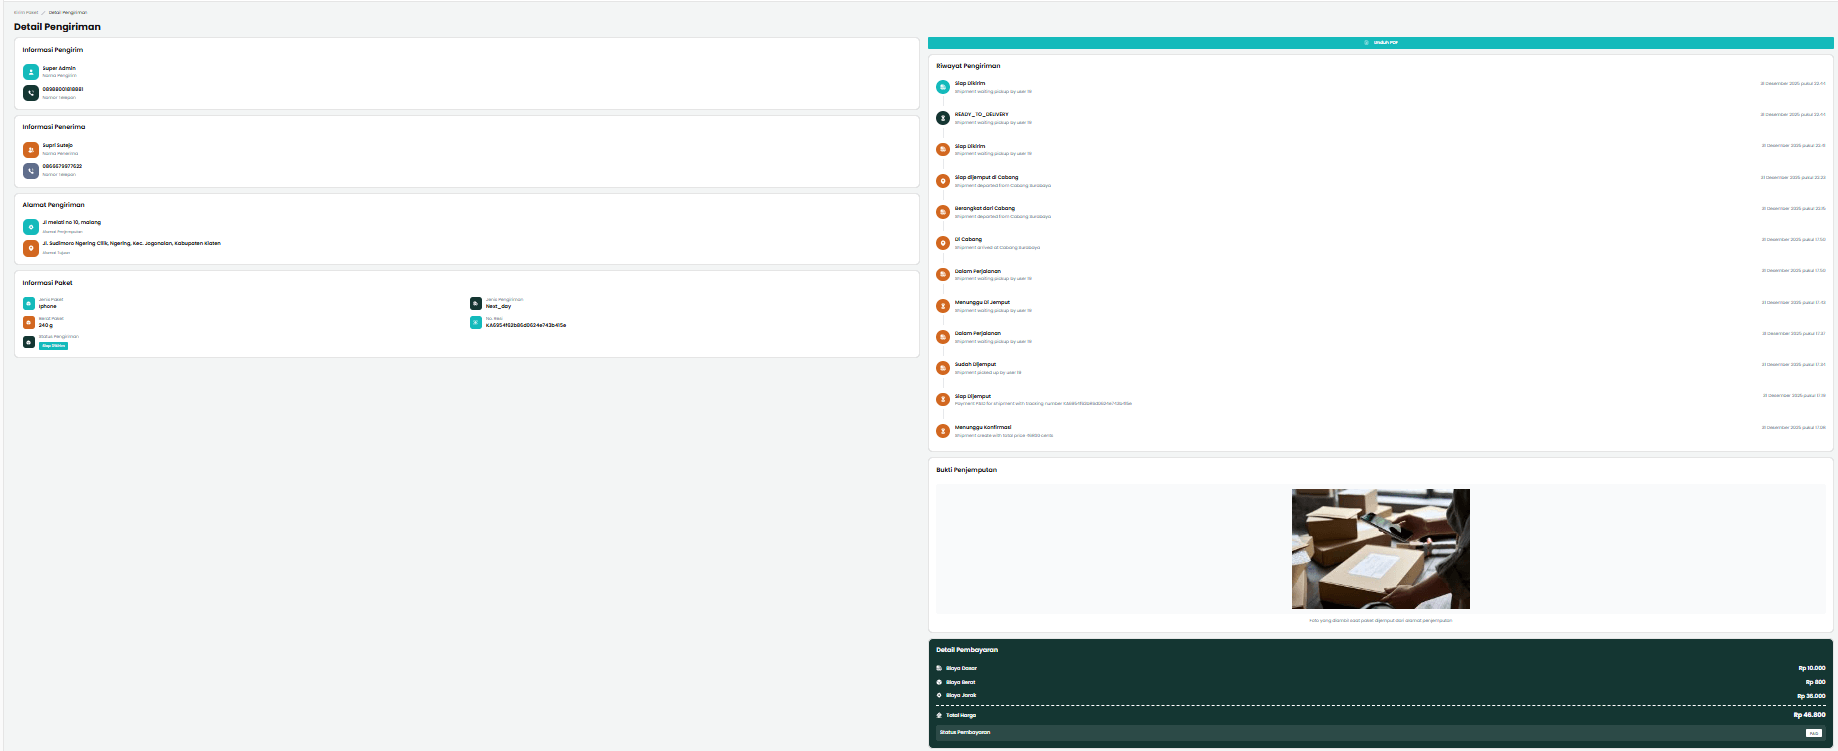
Task: Click the Menunggu Konfirmasi hourglass icon
Action: (943, 431)
